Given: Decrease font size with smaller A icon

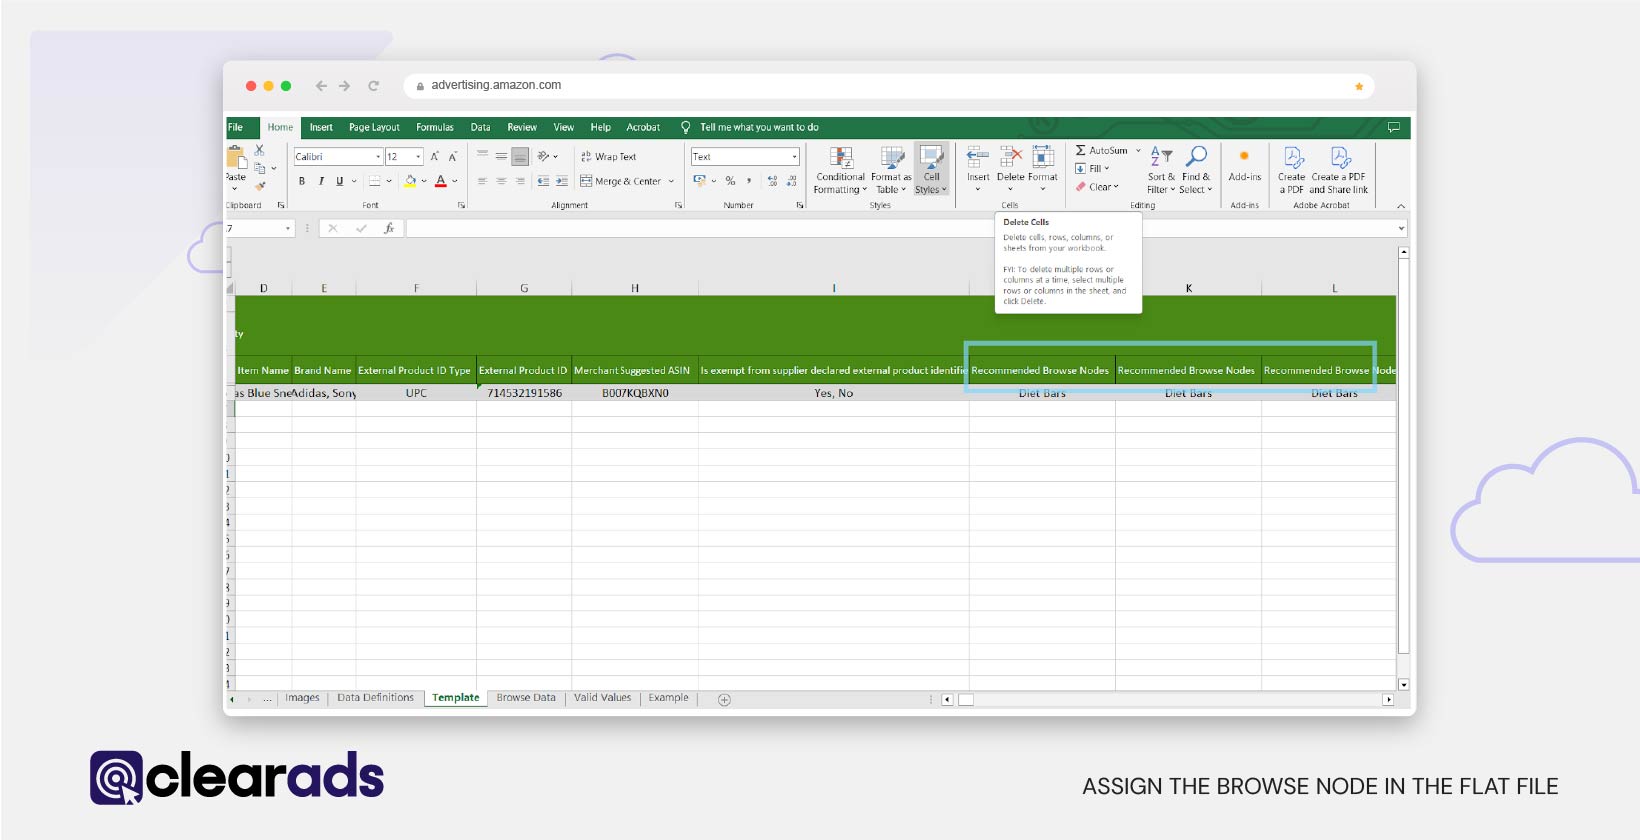Looking at the screenshot, I should tap(452, 157).
